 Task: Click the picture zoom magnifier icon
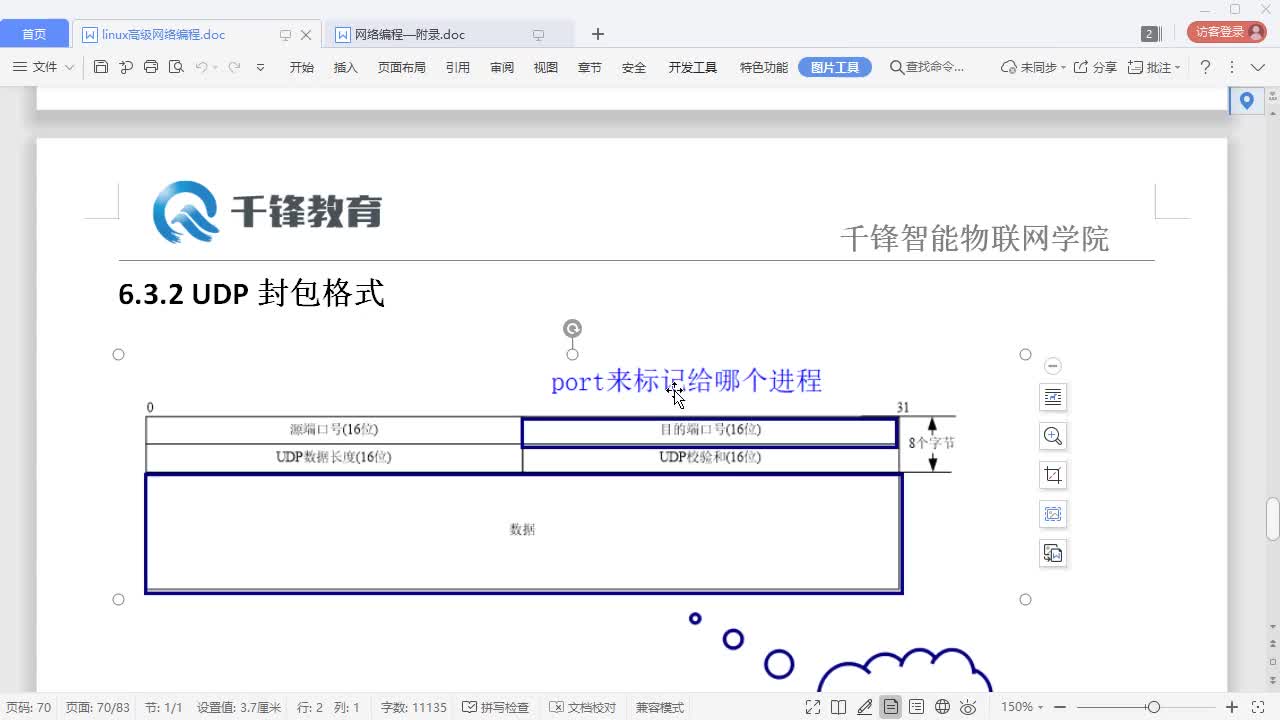click(1053, 436)
